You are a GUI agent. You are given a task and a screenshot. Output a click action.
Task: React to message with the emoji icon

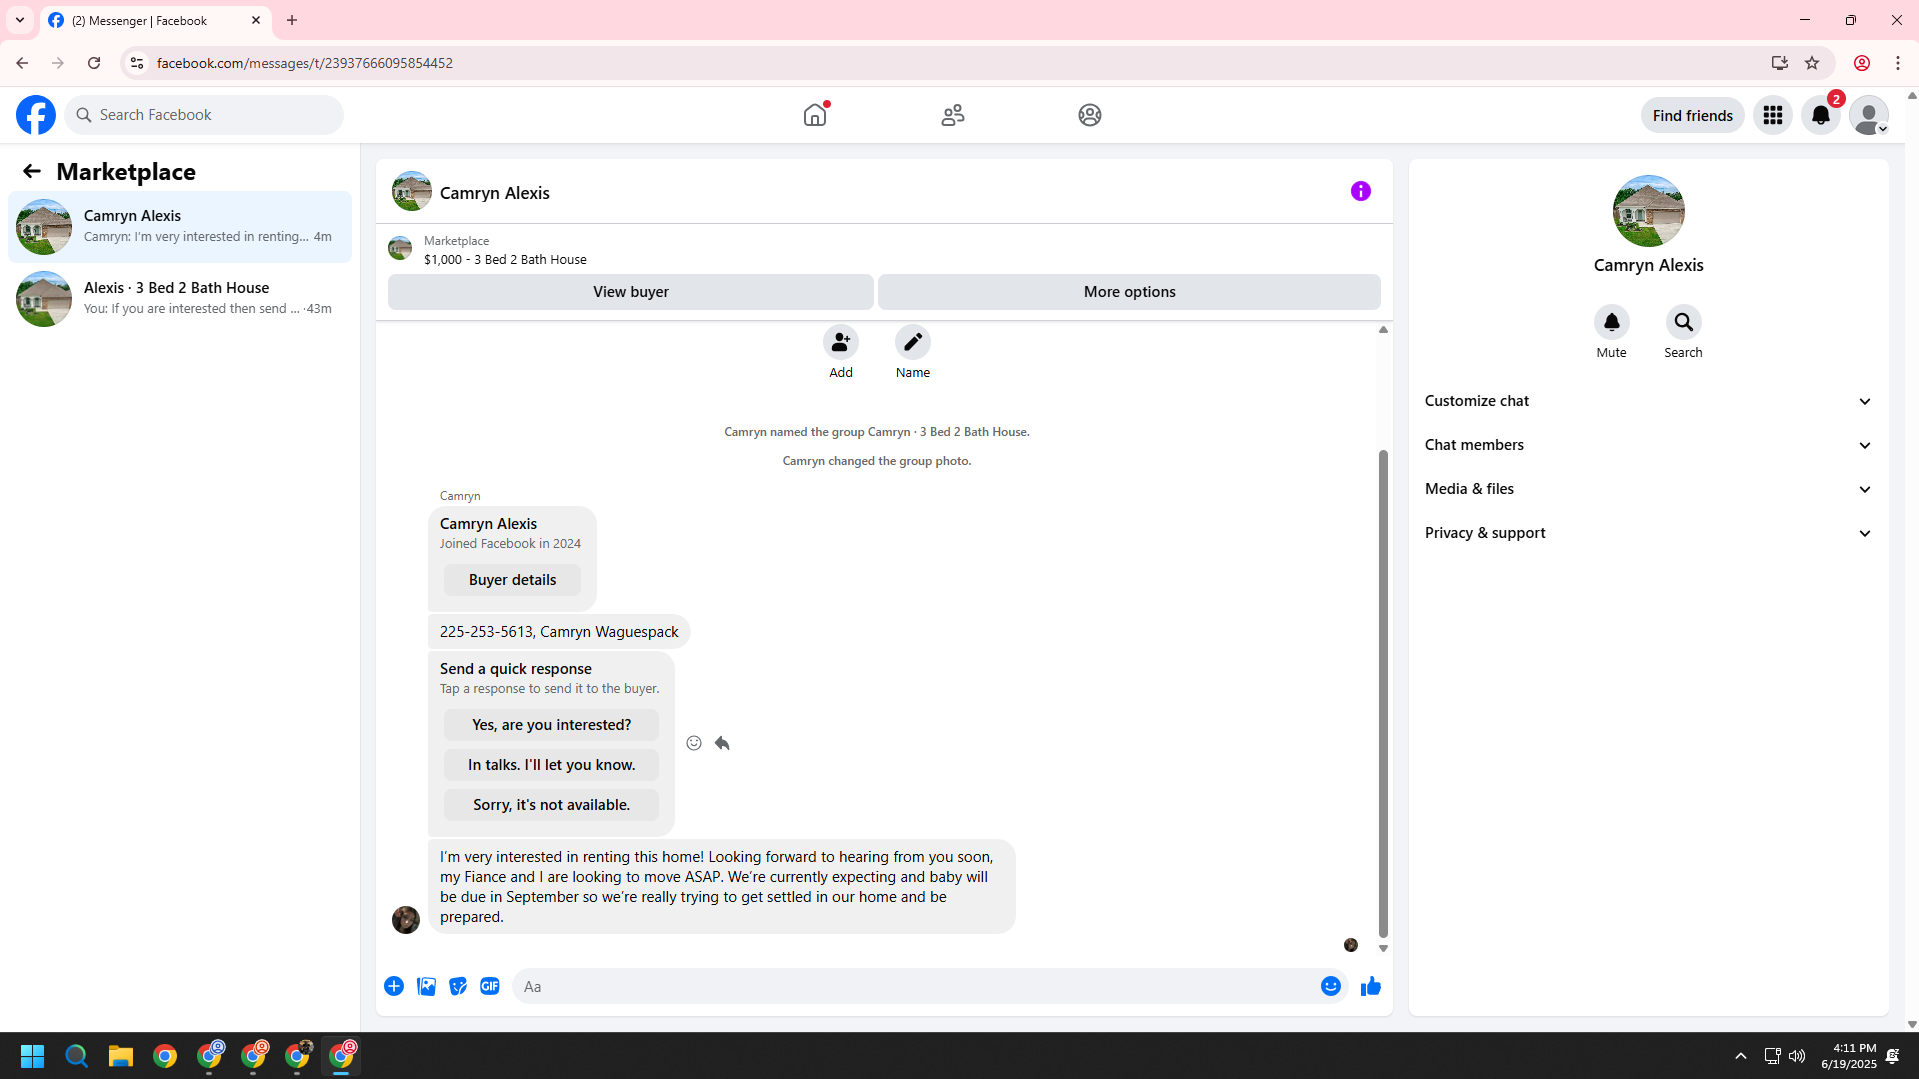694,743
